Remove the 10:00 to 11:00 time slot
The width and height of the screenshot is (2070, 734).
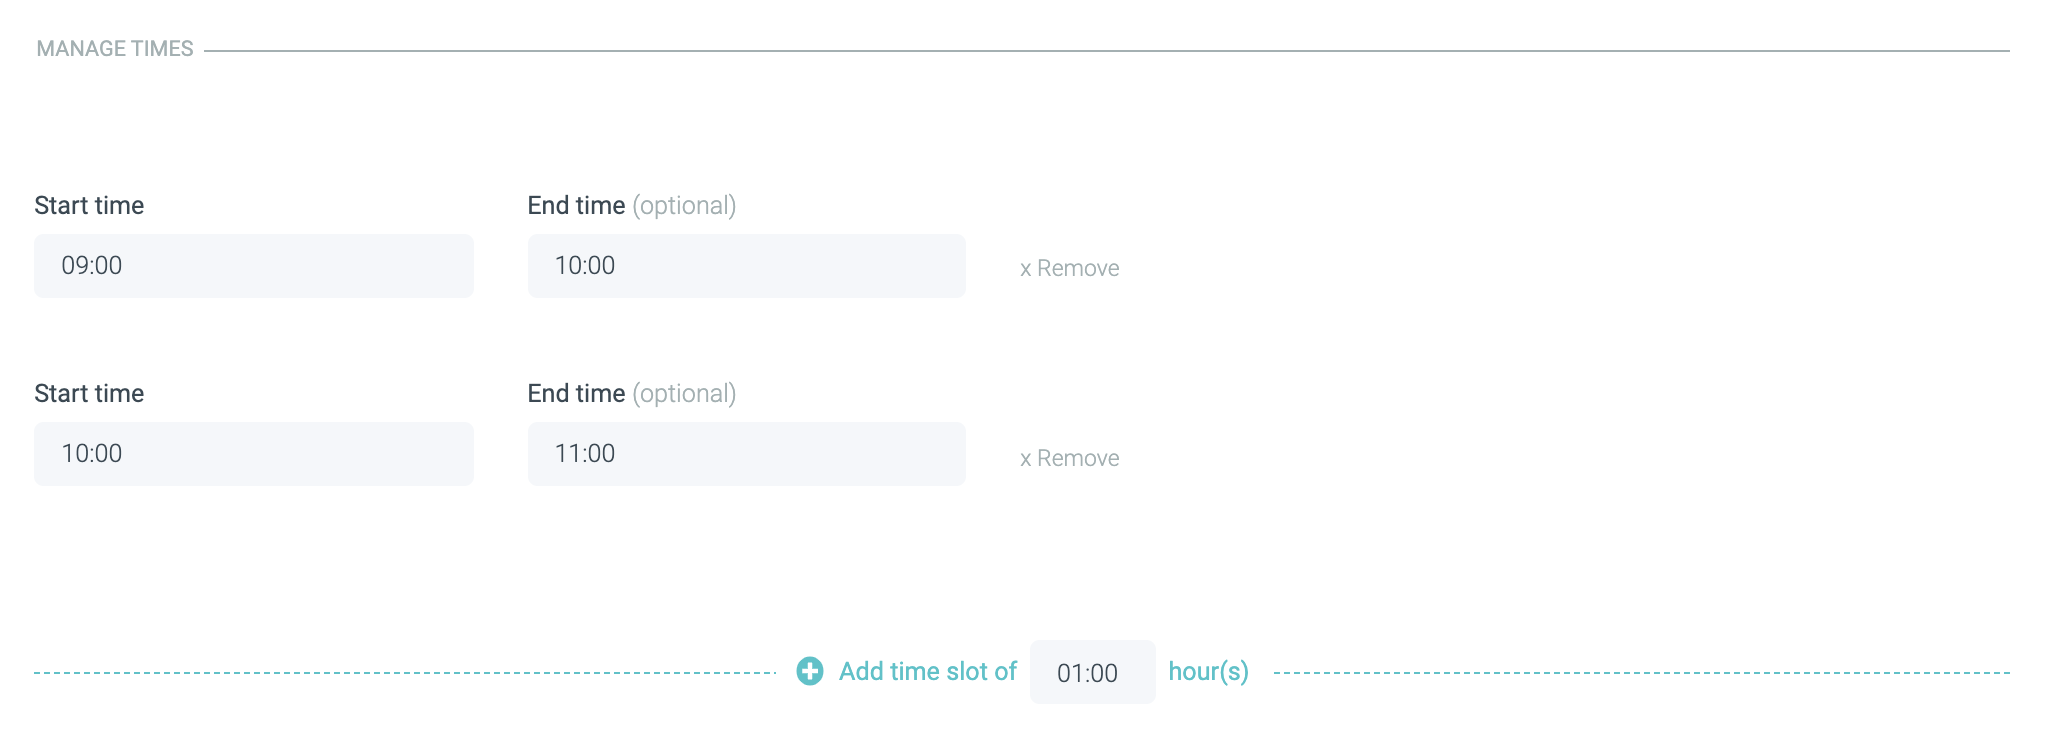[1077, 458]
